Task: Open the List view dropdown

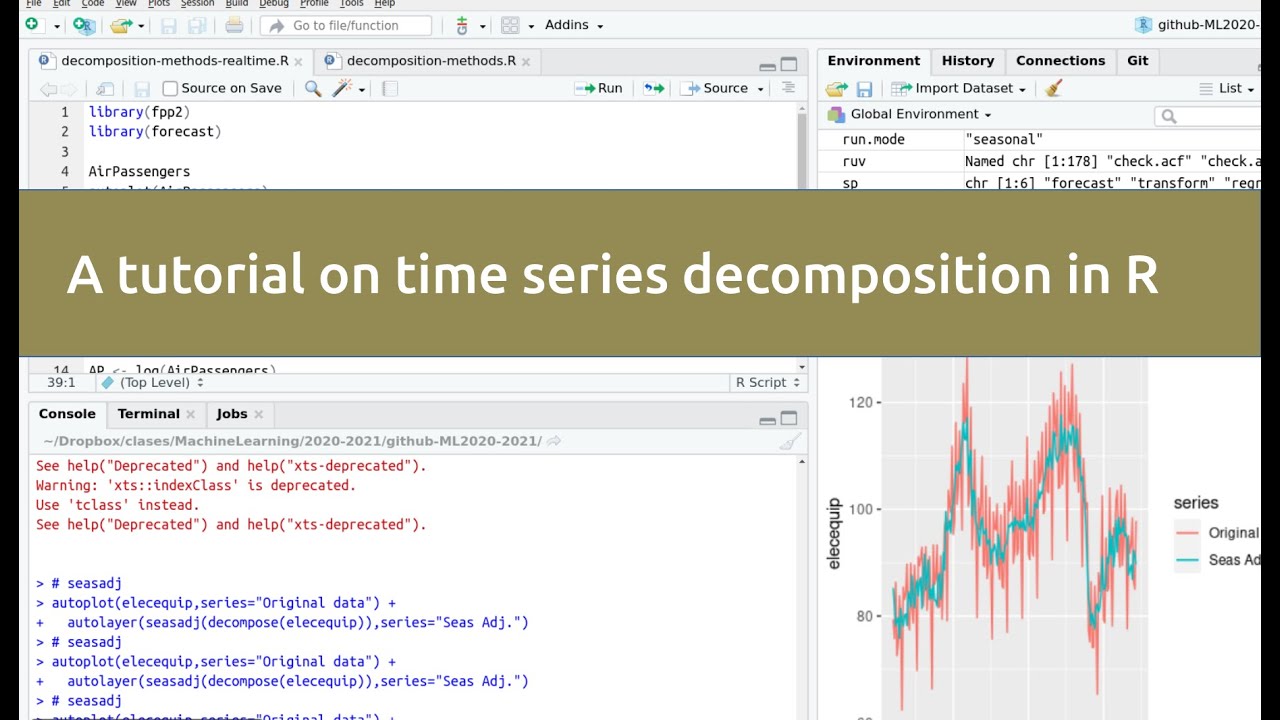Action: click(1227, 89)
